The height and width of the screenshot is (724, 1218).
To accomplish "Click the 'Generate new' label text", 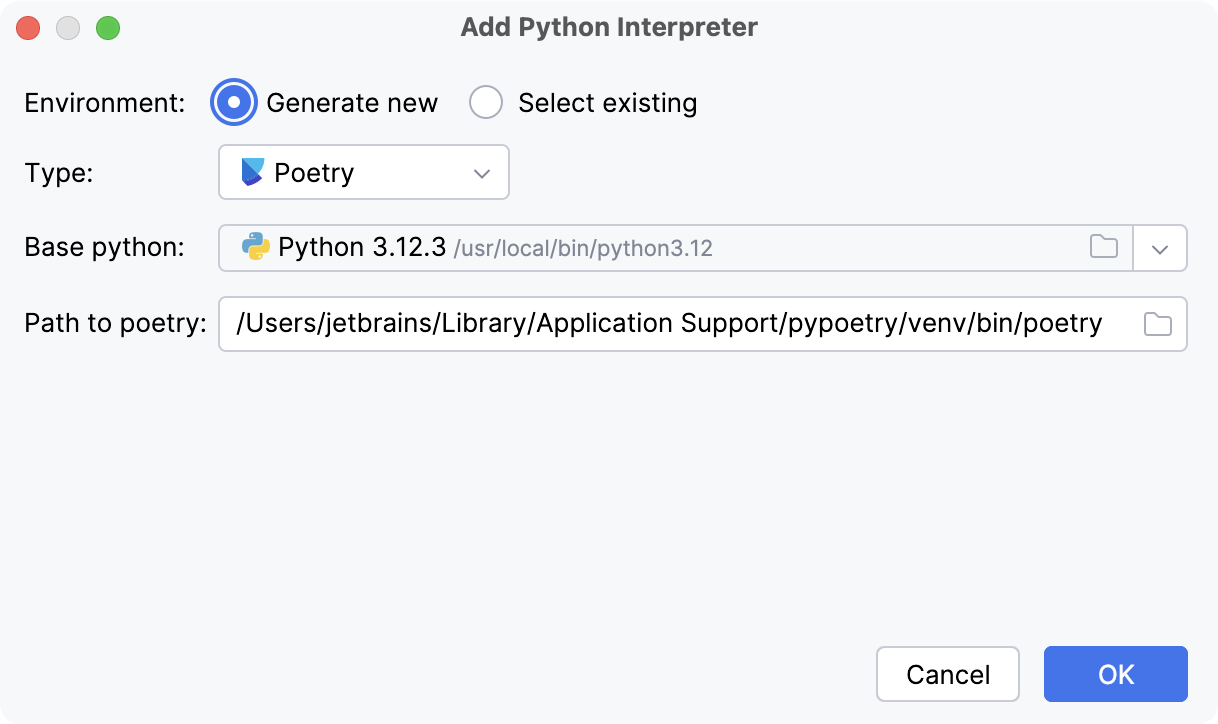I will [352, 103].
